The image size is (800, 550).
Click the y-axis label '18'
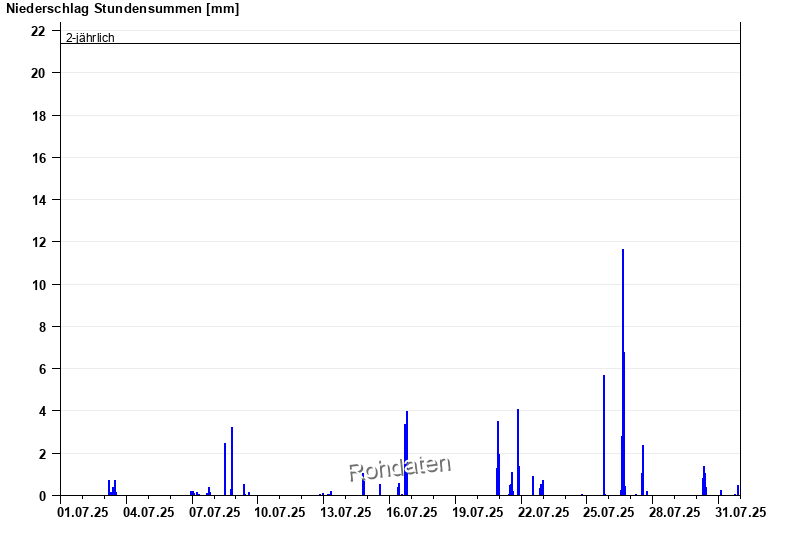pyautogui.click(x=38, y=116)
